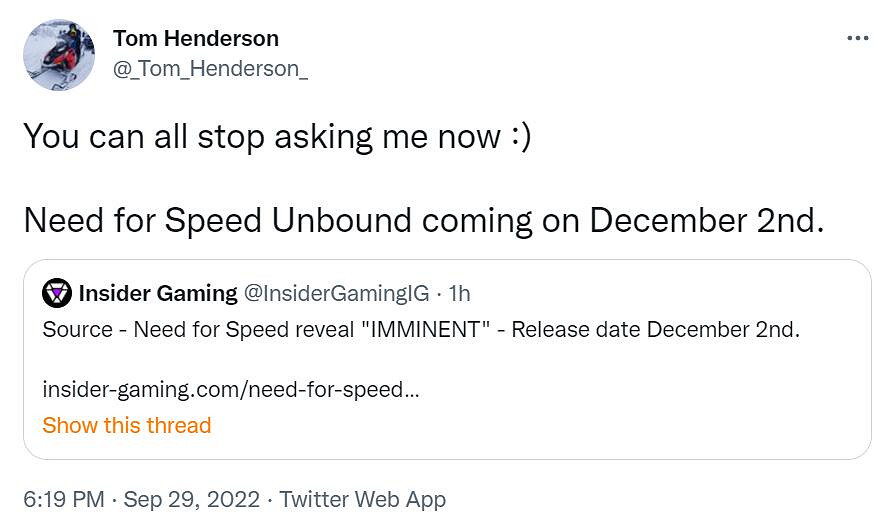This screenshot has height=531, width=896.
Task: Click Show this thread
Action: 127,425
